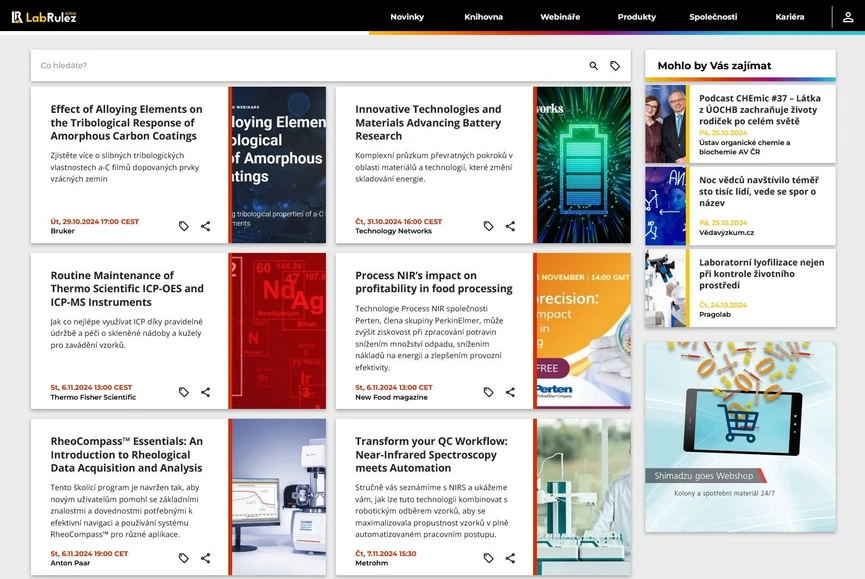Open 'Noc vědců navštívilo' article
This screenshot has width=865, height=579.
tap(759, 191)
